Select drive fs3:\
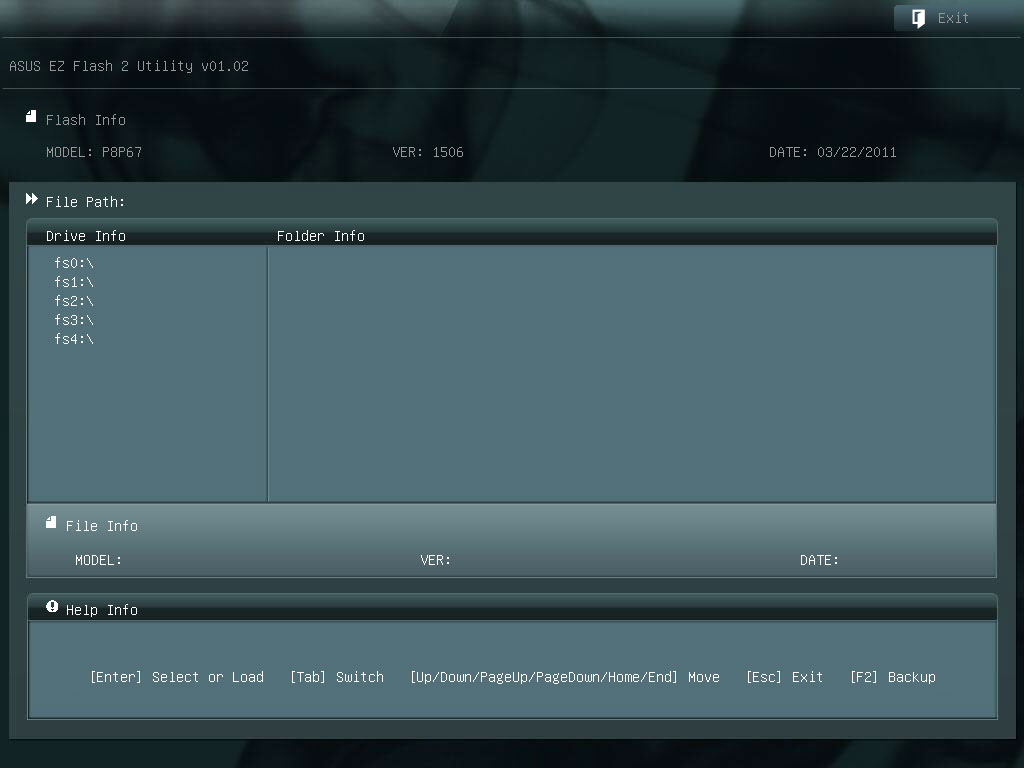 click(x=74, y=320)
